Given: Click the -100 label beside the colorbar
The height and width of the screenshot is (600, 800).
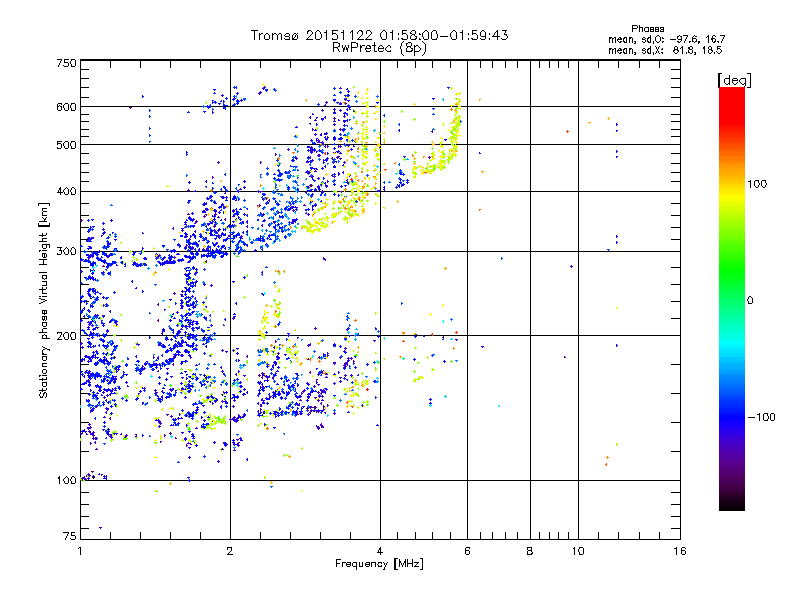Looking at the screenshot, I should pos(761,417).
